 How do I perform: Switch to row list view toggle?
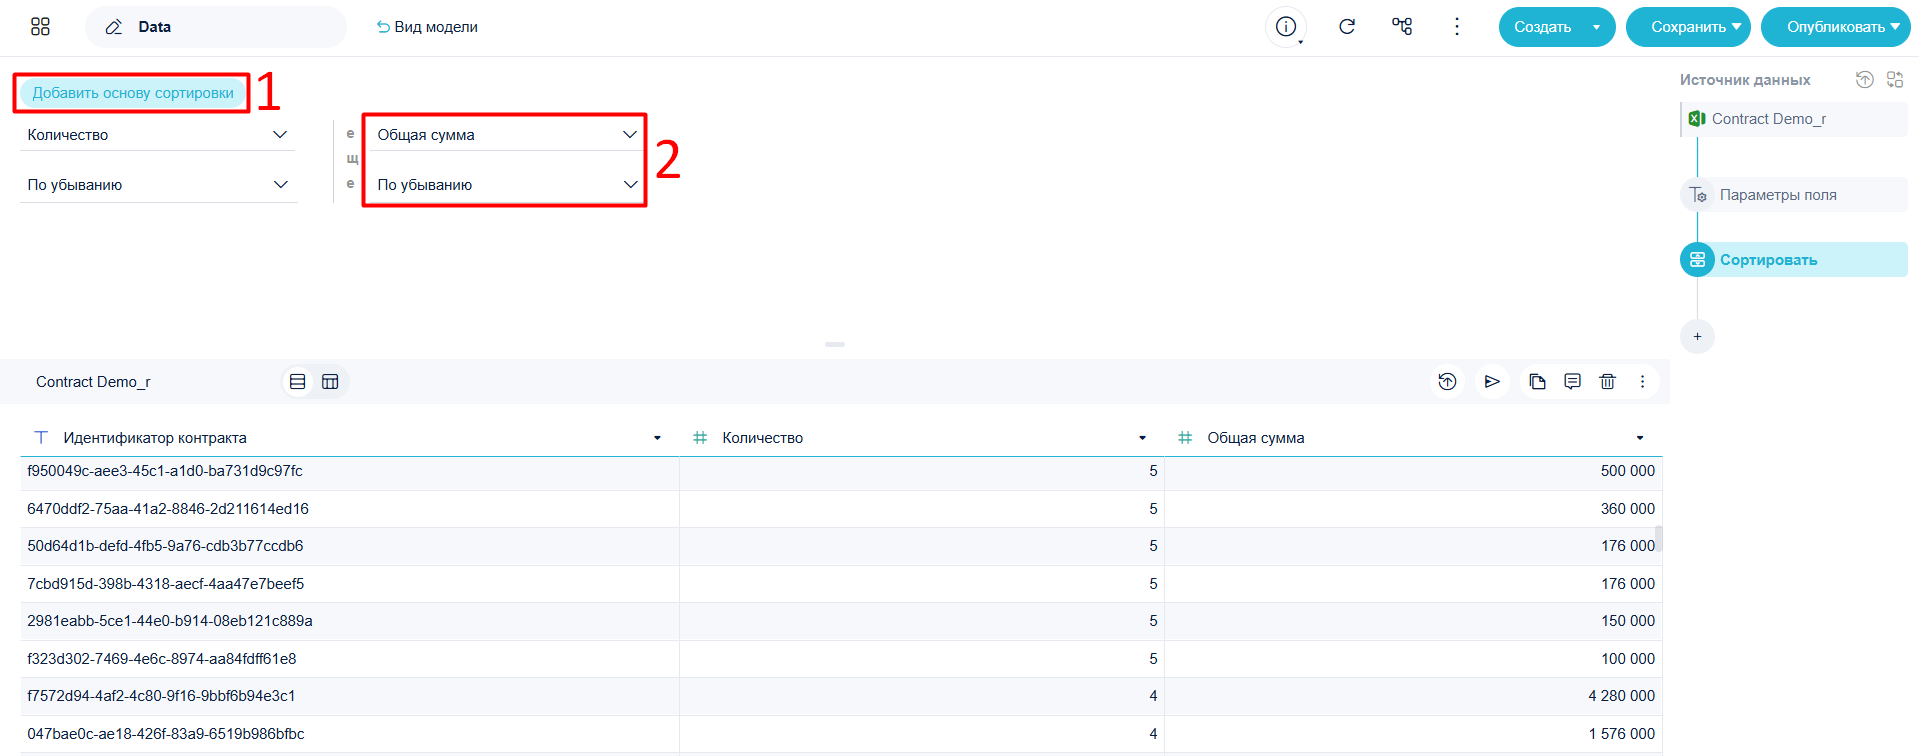click(297, 382)
